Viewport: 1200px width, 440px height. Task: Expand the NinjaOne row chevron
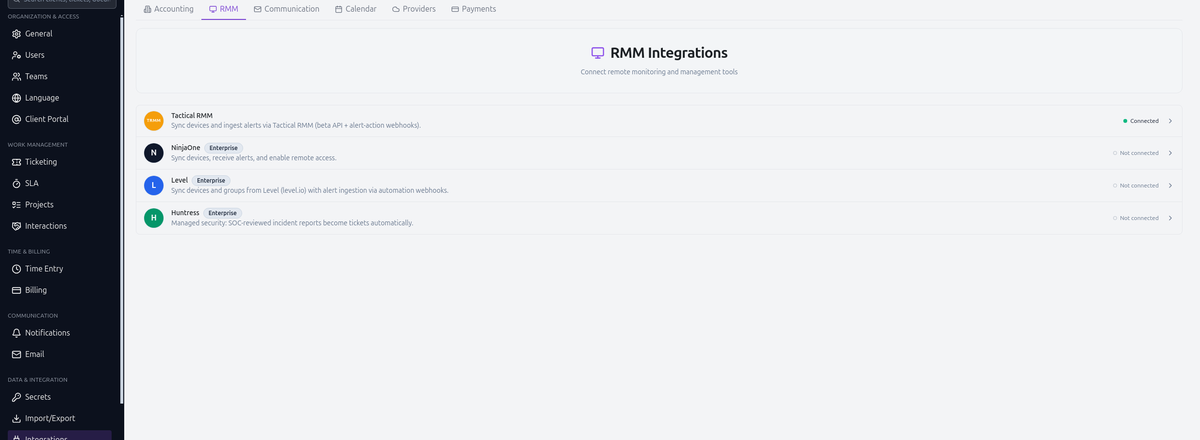coord(1170,153)
